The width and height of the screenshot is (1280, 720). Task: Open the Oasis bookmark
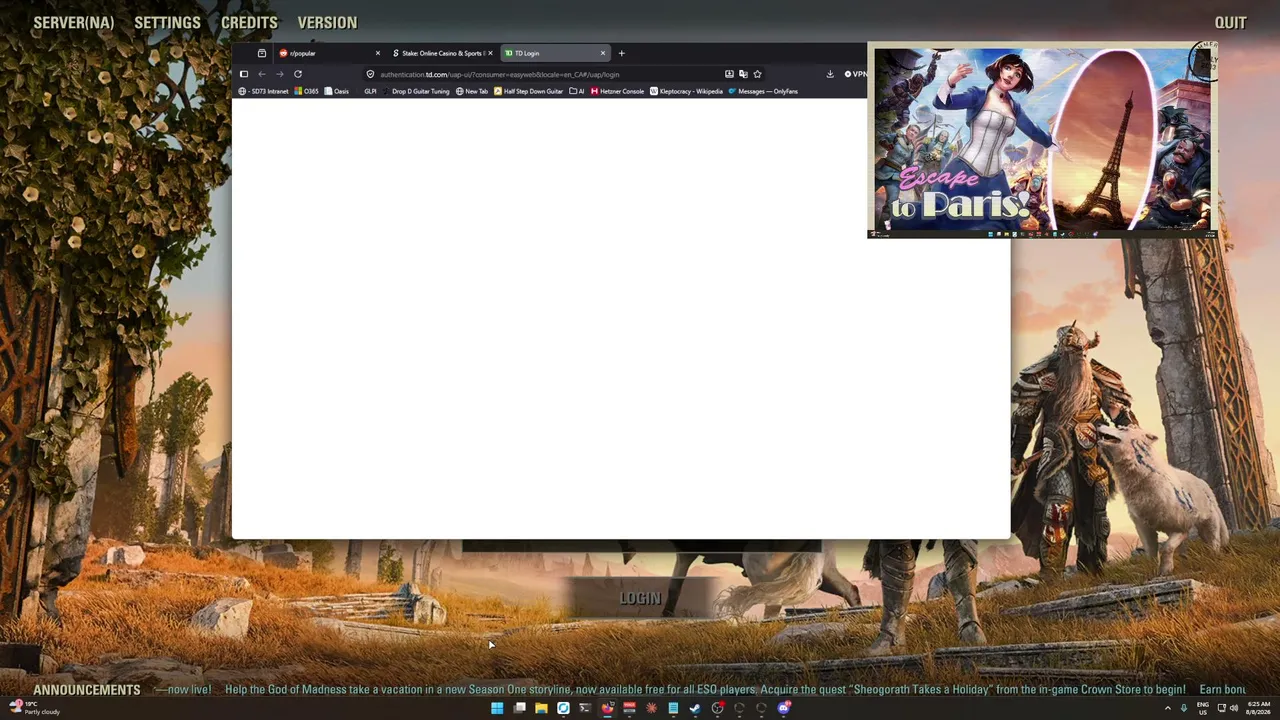337,91
